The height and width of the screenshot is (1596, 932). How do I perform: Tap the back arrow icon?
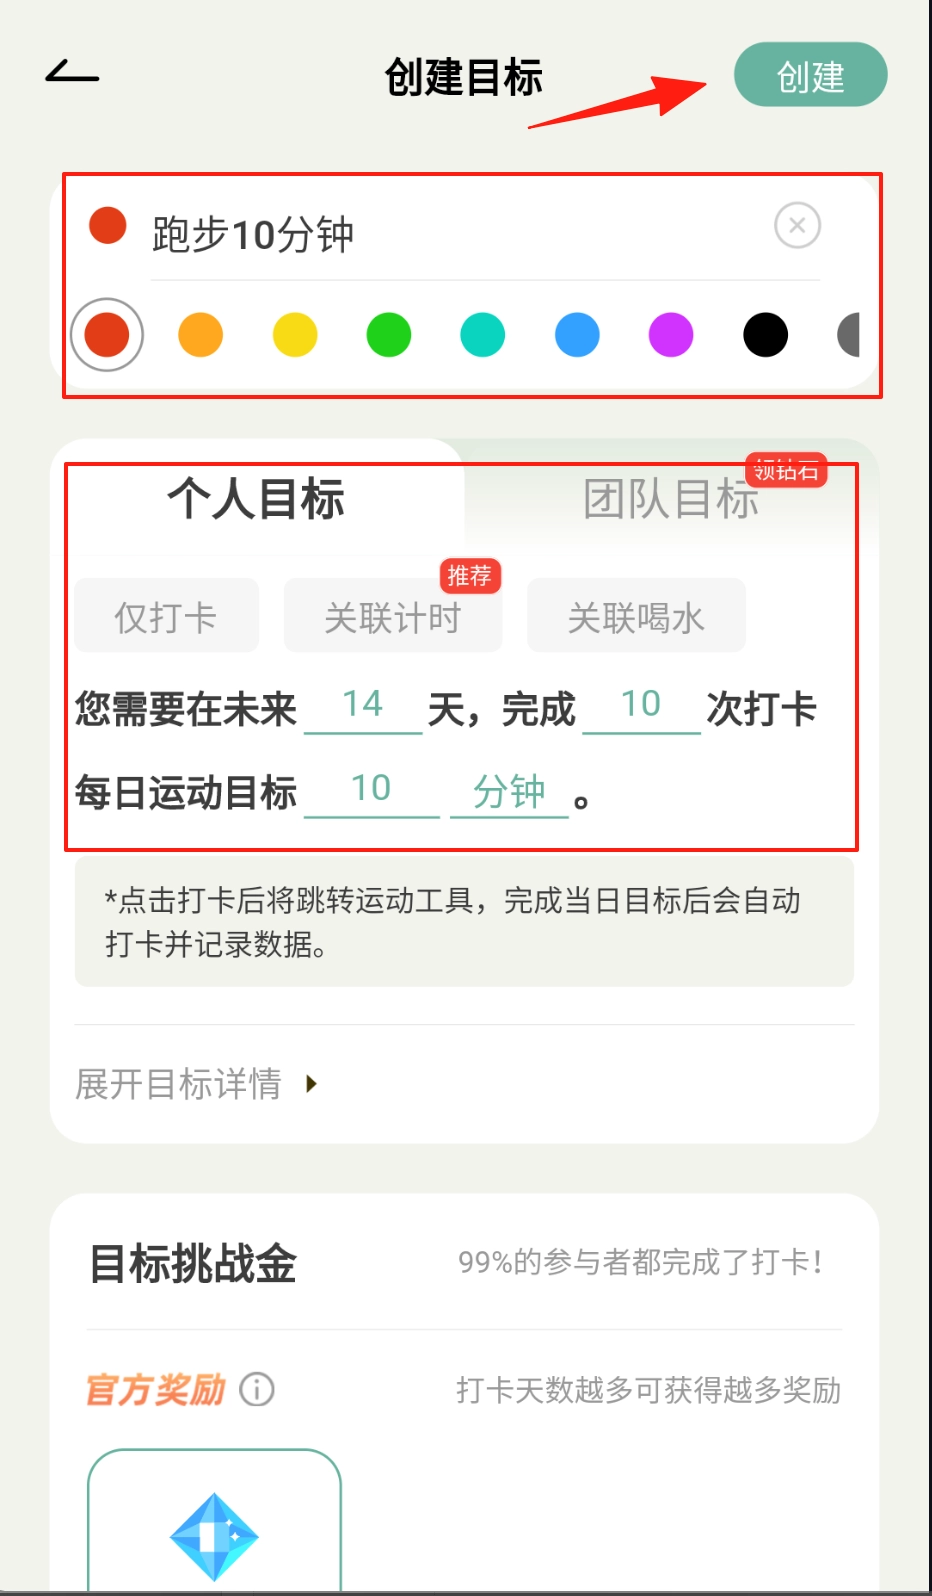pyautogui.click(x=72, y=73)
